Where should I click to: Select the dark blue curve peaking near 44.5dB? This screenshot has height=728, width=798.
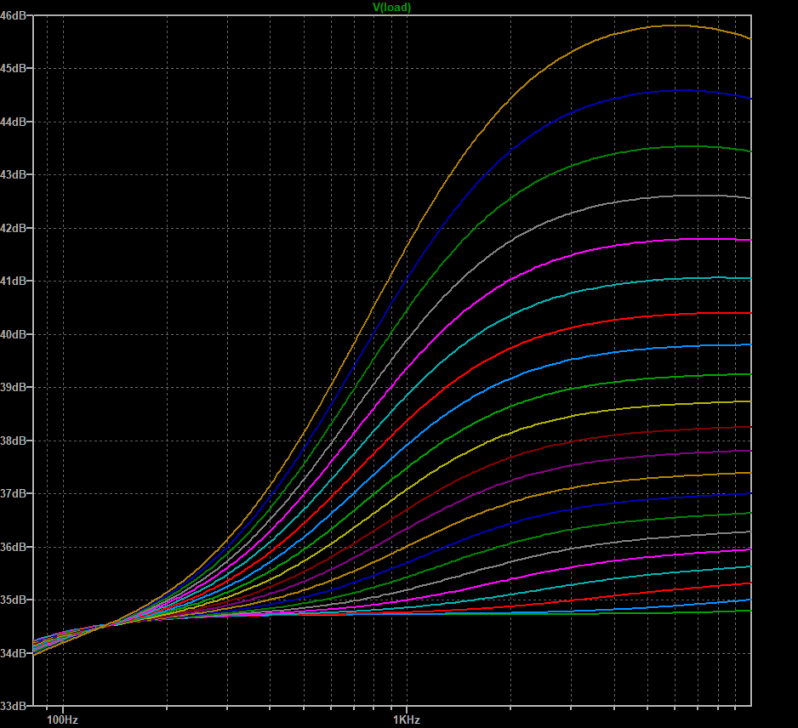click(x=676, y=90)
